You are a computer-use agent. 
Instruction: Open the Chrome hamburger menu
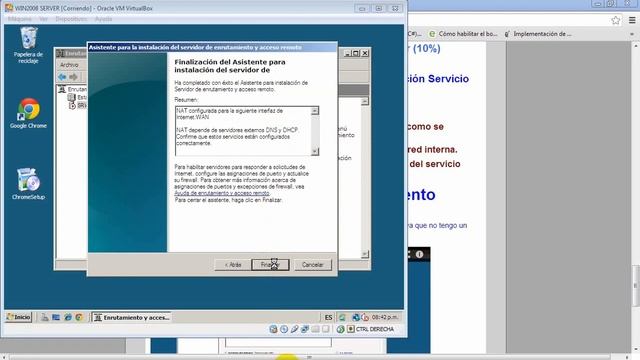(x=632, y=20)
